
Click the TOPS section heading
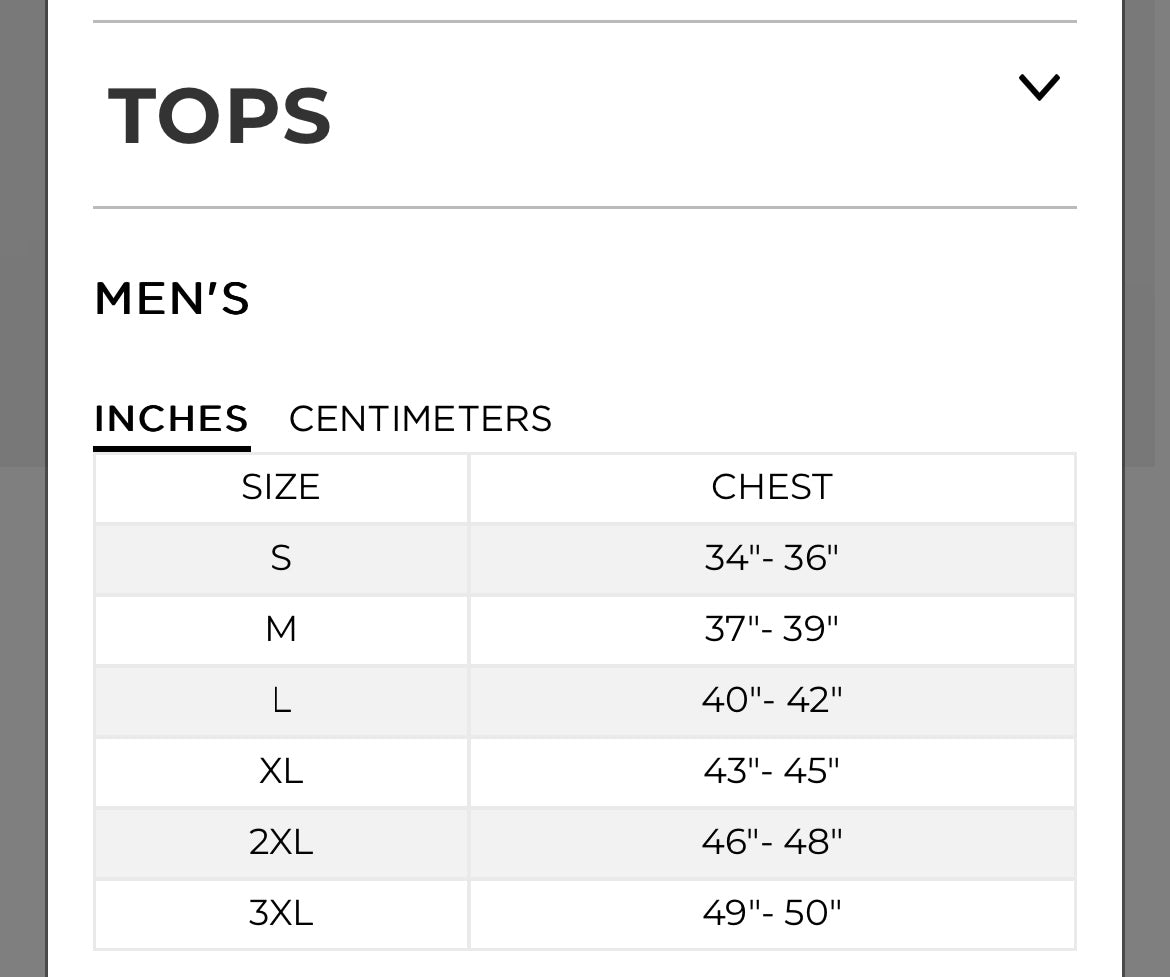point(220,116)
